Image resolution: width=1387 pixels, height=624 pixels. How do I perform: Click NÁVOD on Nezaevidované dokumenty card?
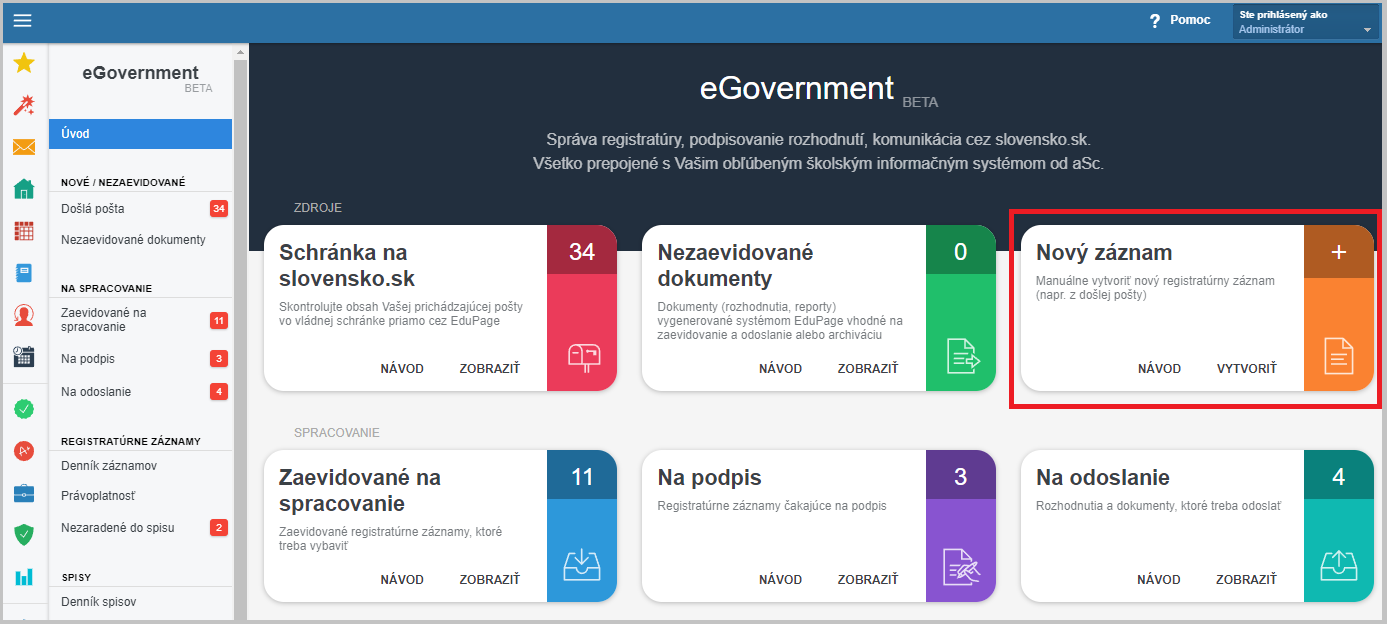click(x=781, y=369)
